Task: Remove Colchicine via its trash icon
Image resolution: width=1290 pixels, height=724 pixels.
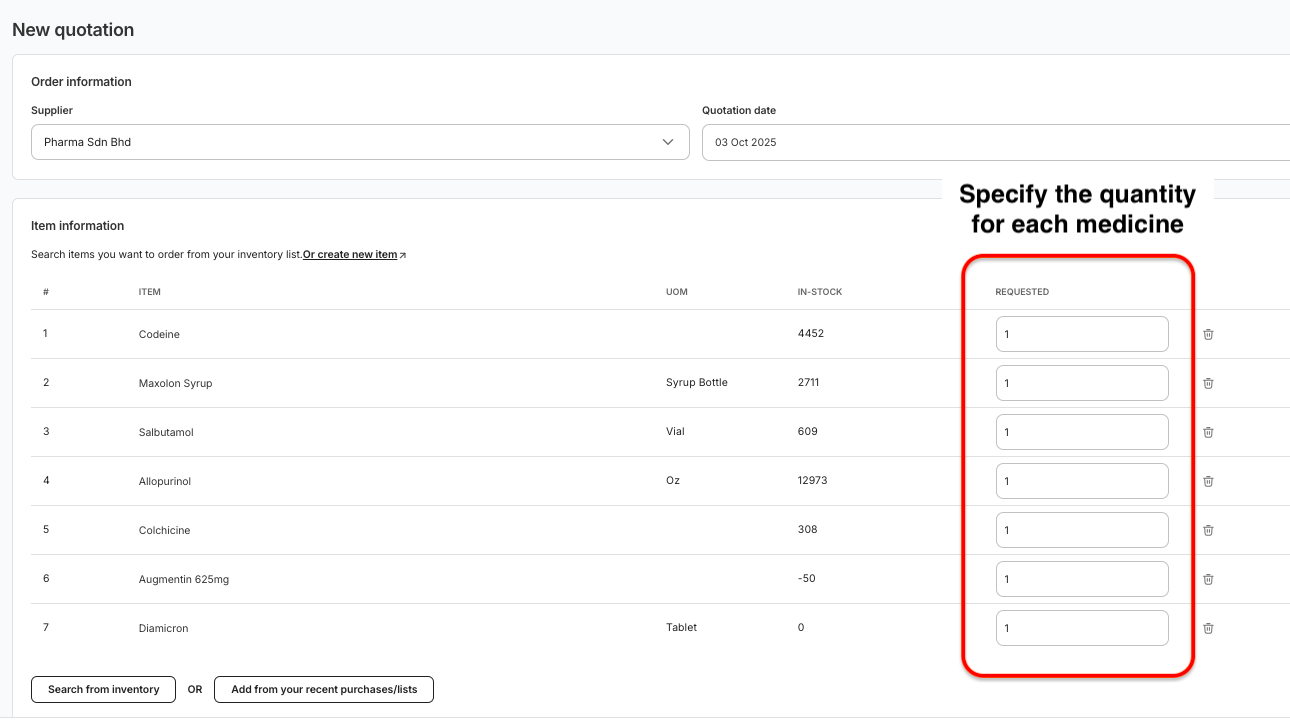Action: coord(1208,530)
